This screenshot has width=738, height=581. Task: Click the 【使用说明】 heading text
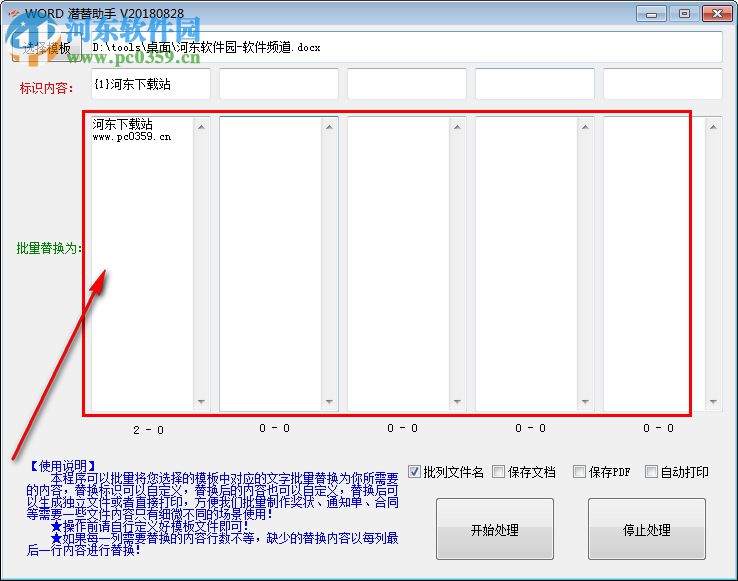click(x=63, y=466)
